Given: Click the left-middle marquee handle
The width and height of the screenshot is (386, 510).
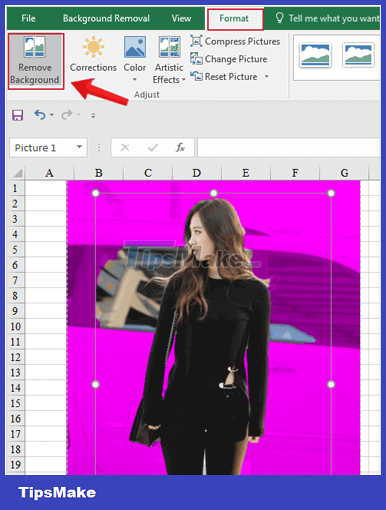Looking at the screenshot, I should tap(96, 385).
